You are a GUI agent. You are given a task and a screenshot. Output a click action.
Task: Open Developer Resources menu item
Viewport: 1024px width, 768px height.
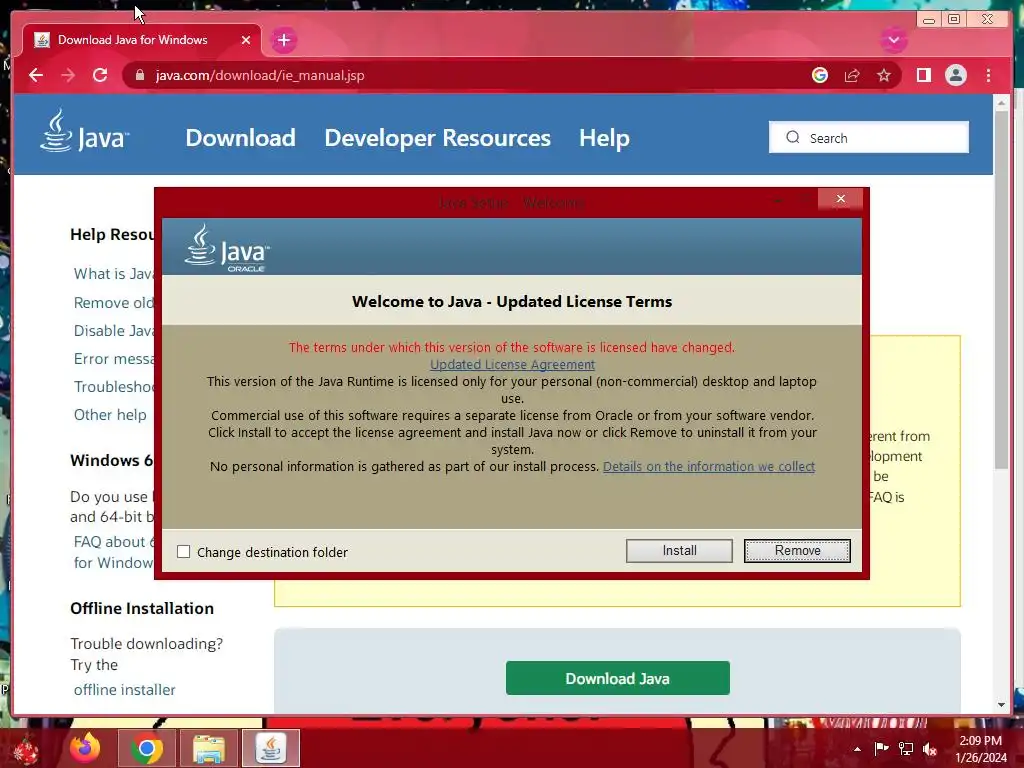point(438,138)
